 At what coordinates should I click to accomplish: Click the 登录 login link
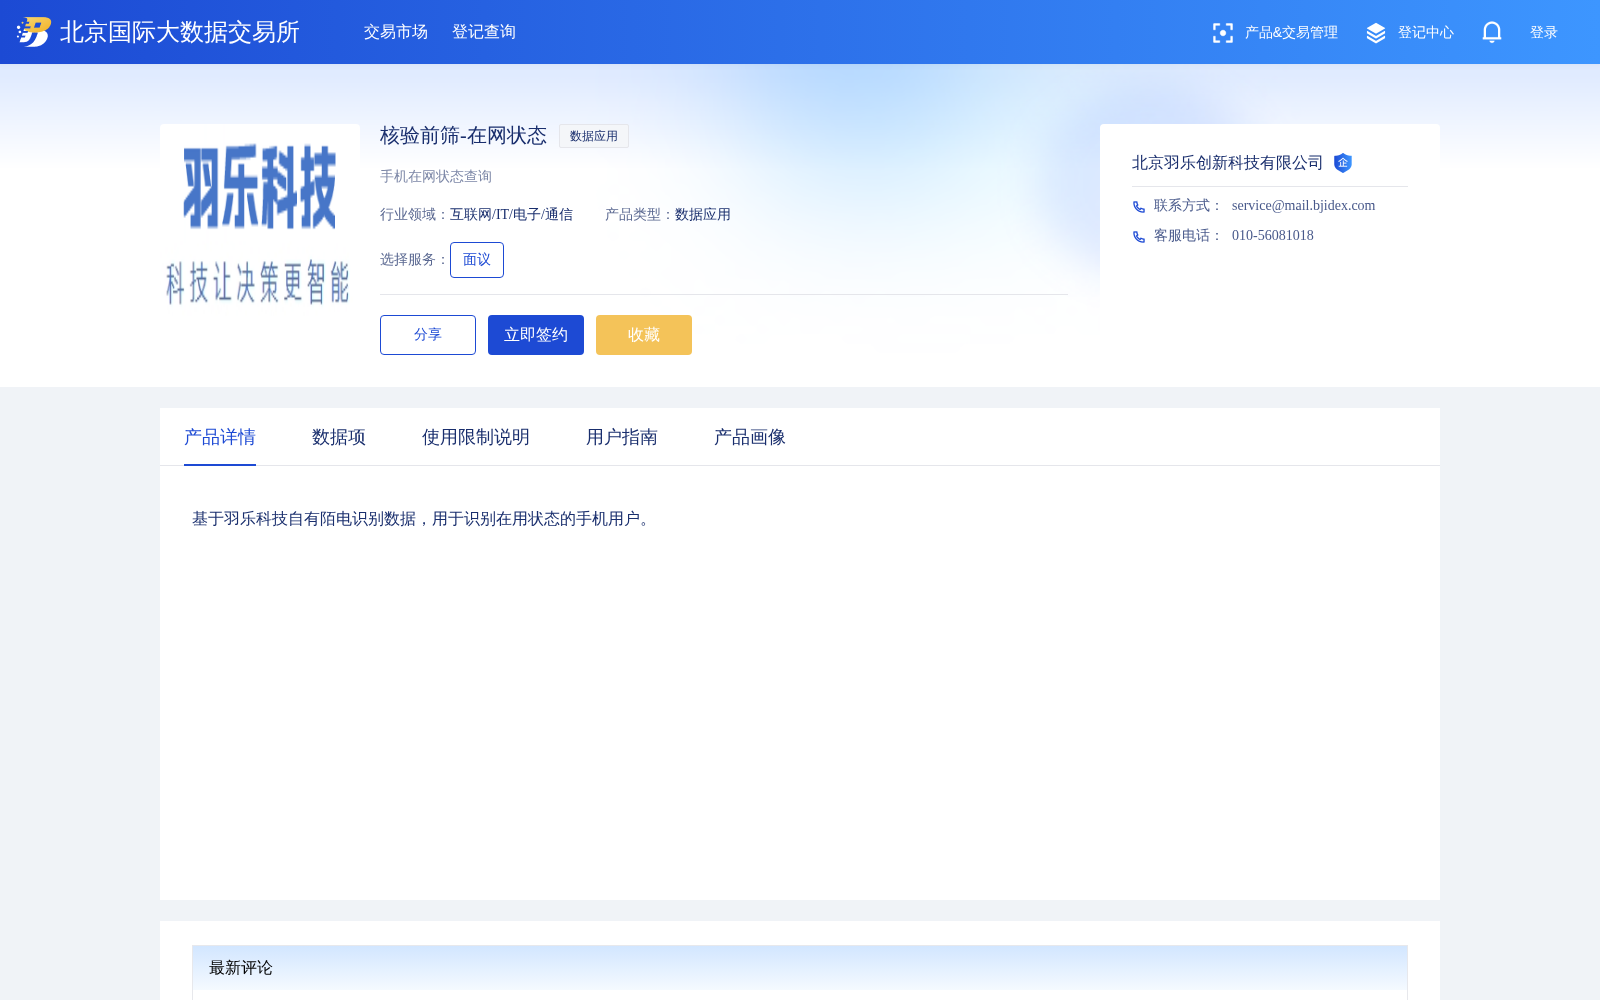1544,33
